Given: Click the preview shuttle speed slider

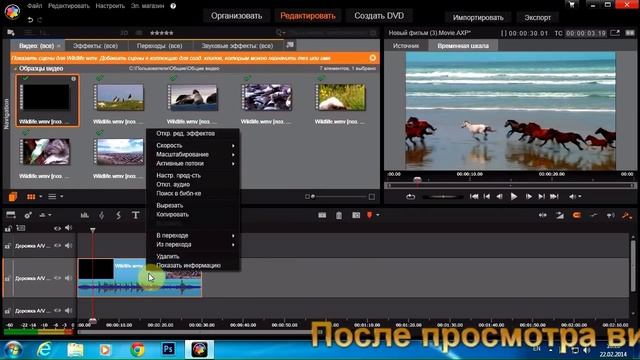Looking at the screenshot, I should [443, 197].
